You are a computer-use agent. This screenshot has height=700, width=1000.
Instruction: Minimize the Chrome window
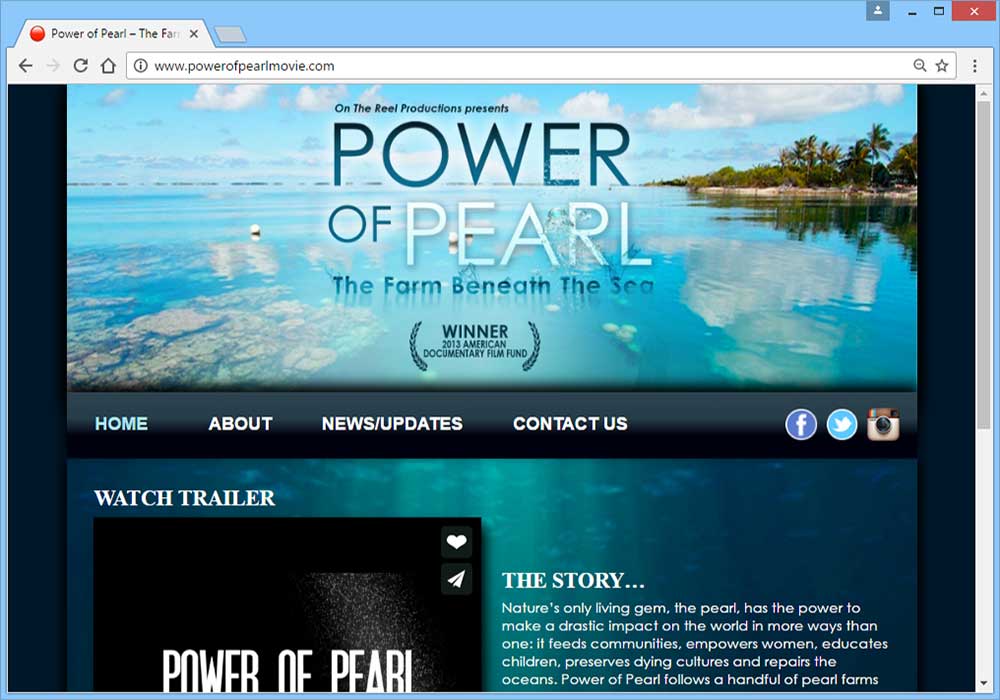[913, 11]
